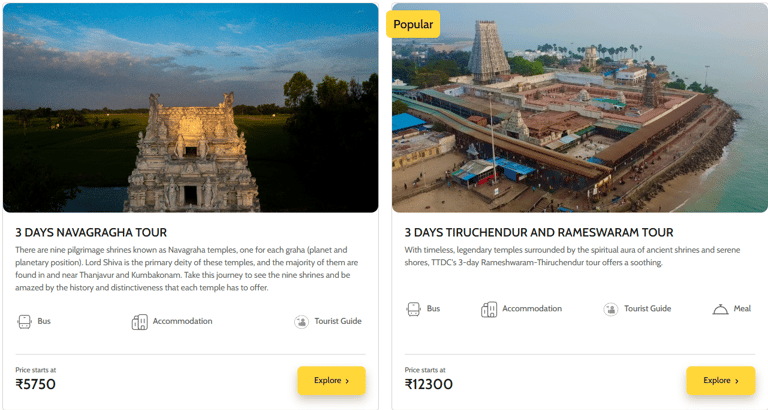
Task: Open the 3 Days Navagragha Tour title
Action: coord(91,232)
